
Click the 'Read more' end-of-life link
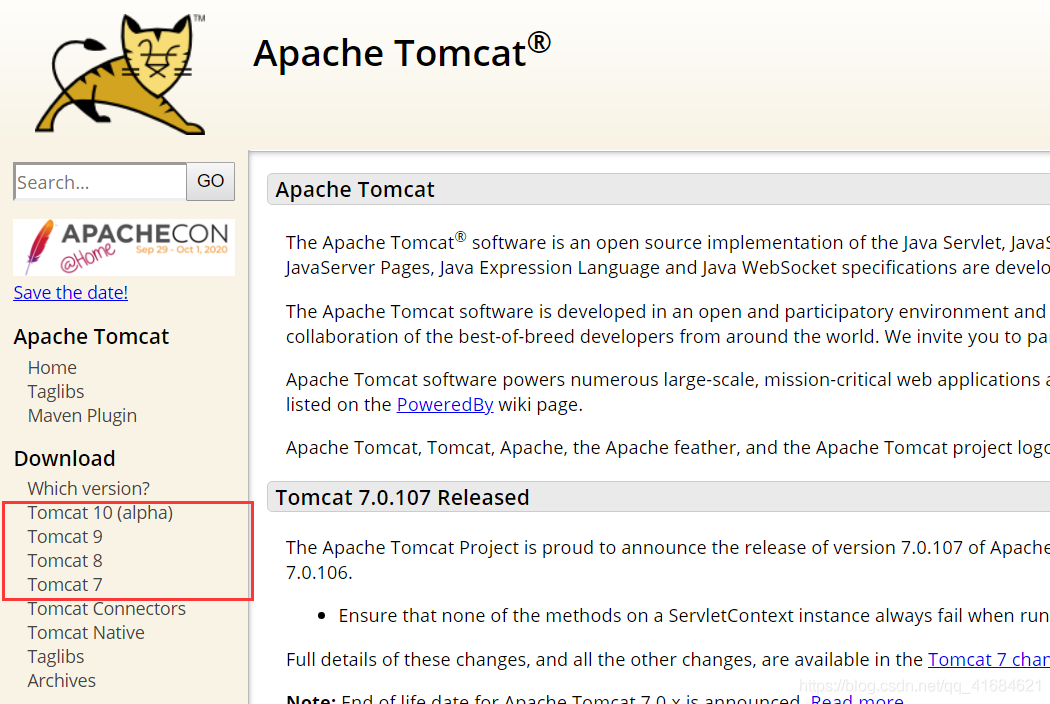click(857, 699)
